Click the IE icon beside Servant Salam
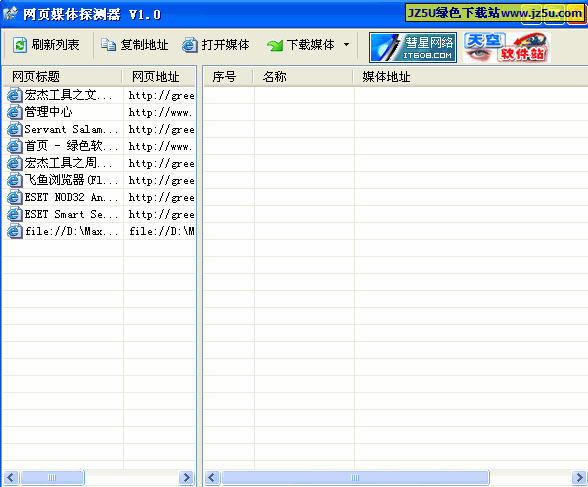This screenshot has width=588, height=487. 15,129
